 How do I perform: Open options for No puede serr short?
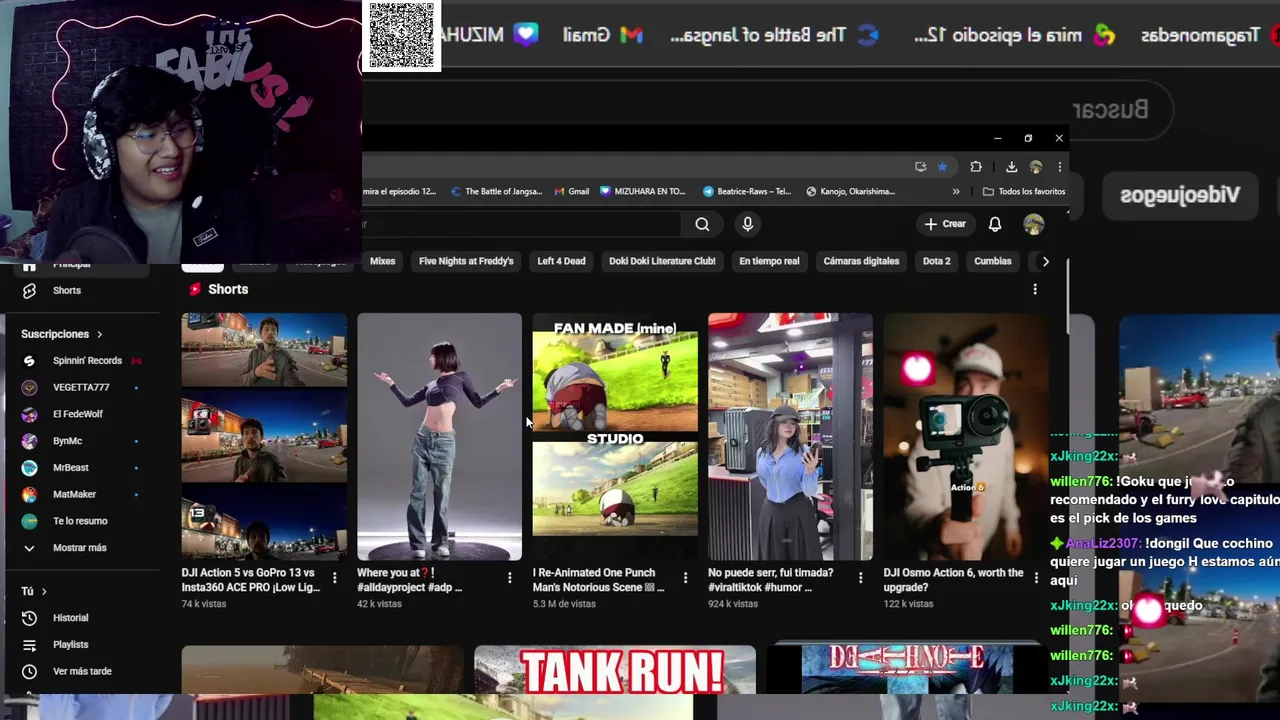860,578
